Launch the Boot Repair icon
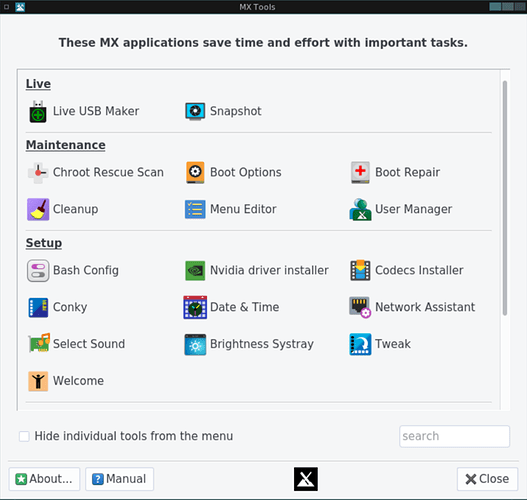Screen dimensions: 527x500 click(x=360, y=172)
